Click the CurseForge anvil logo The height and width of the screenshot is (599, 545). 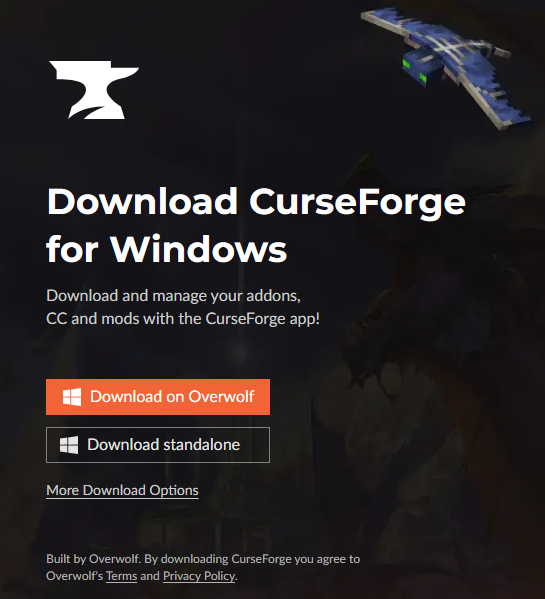(94, 90)
